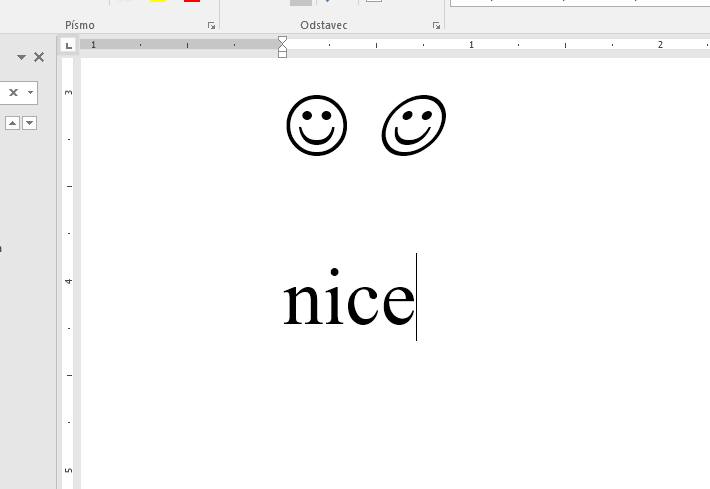
Task: Click the tab stop selector on the ruler
Action: click(68, 45)
